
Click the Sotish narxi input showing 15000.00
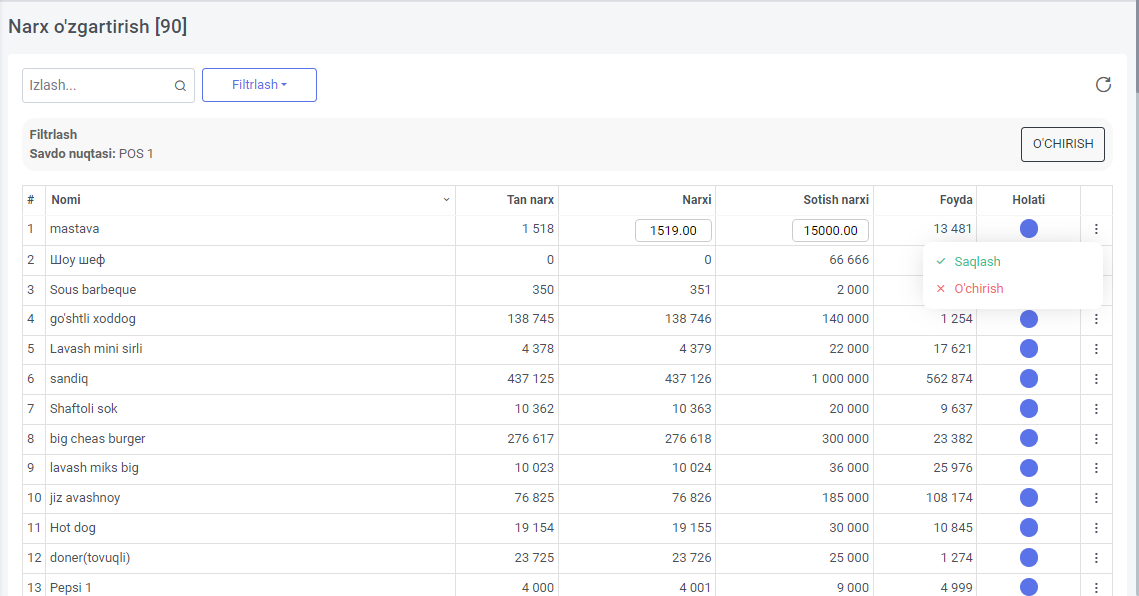pyautogui.click(x=830, y=230)
